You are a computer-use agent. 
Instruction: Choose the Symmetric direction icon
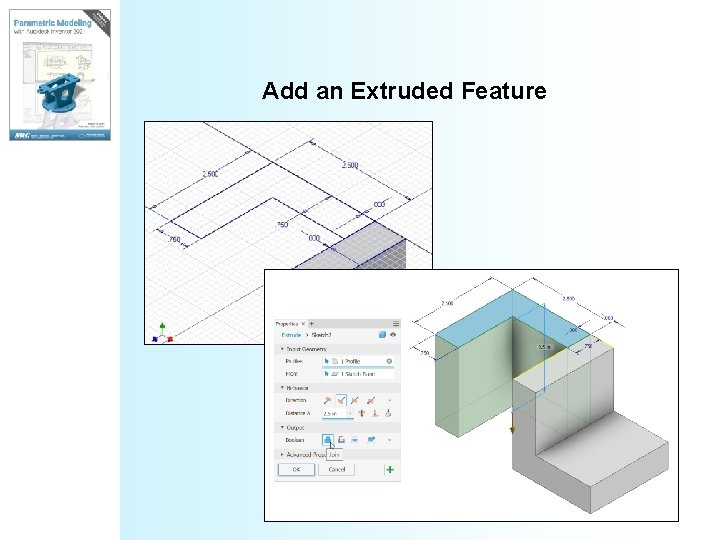point(354,400)
